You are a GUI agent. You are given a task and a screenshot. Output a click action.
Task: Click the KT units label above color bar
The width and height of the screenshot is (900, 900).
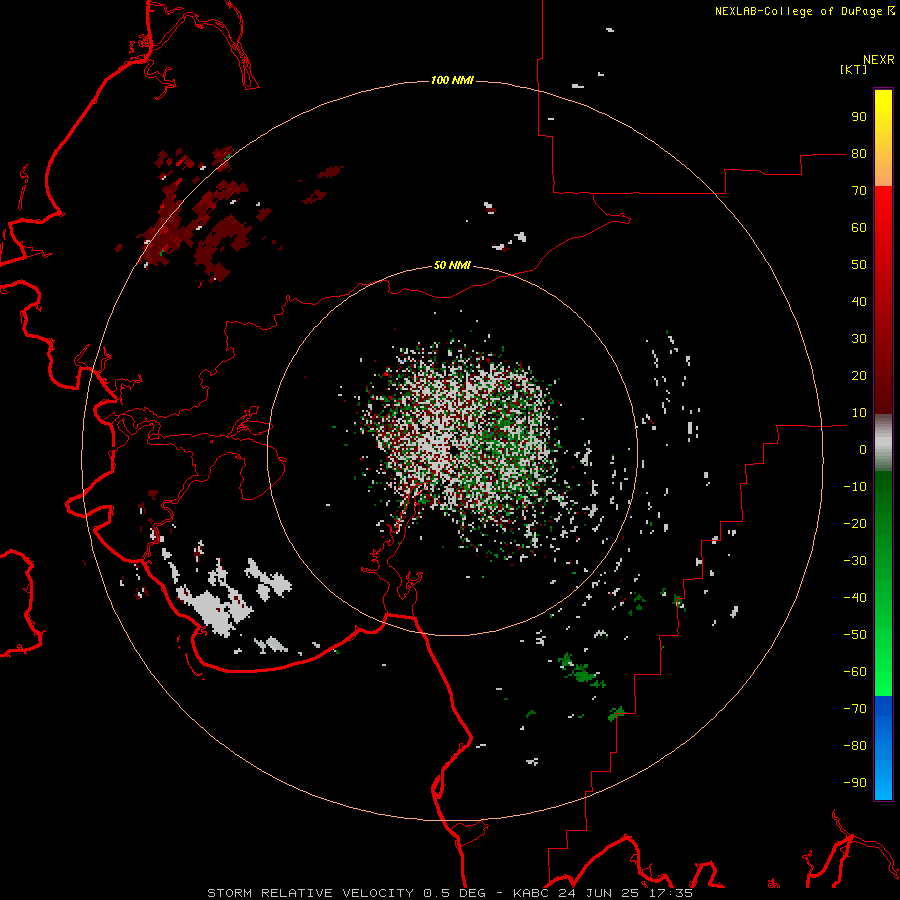(854, 69)
